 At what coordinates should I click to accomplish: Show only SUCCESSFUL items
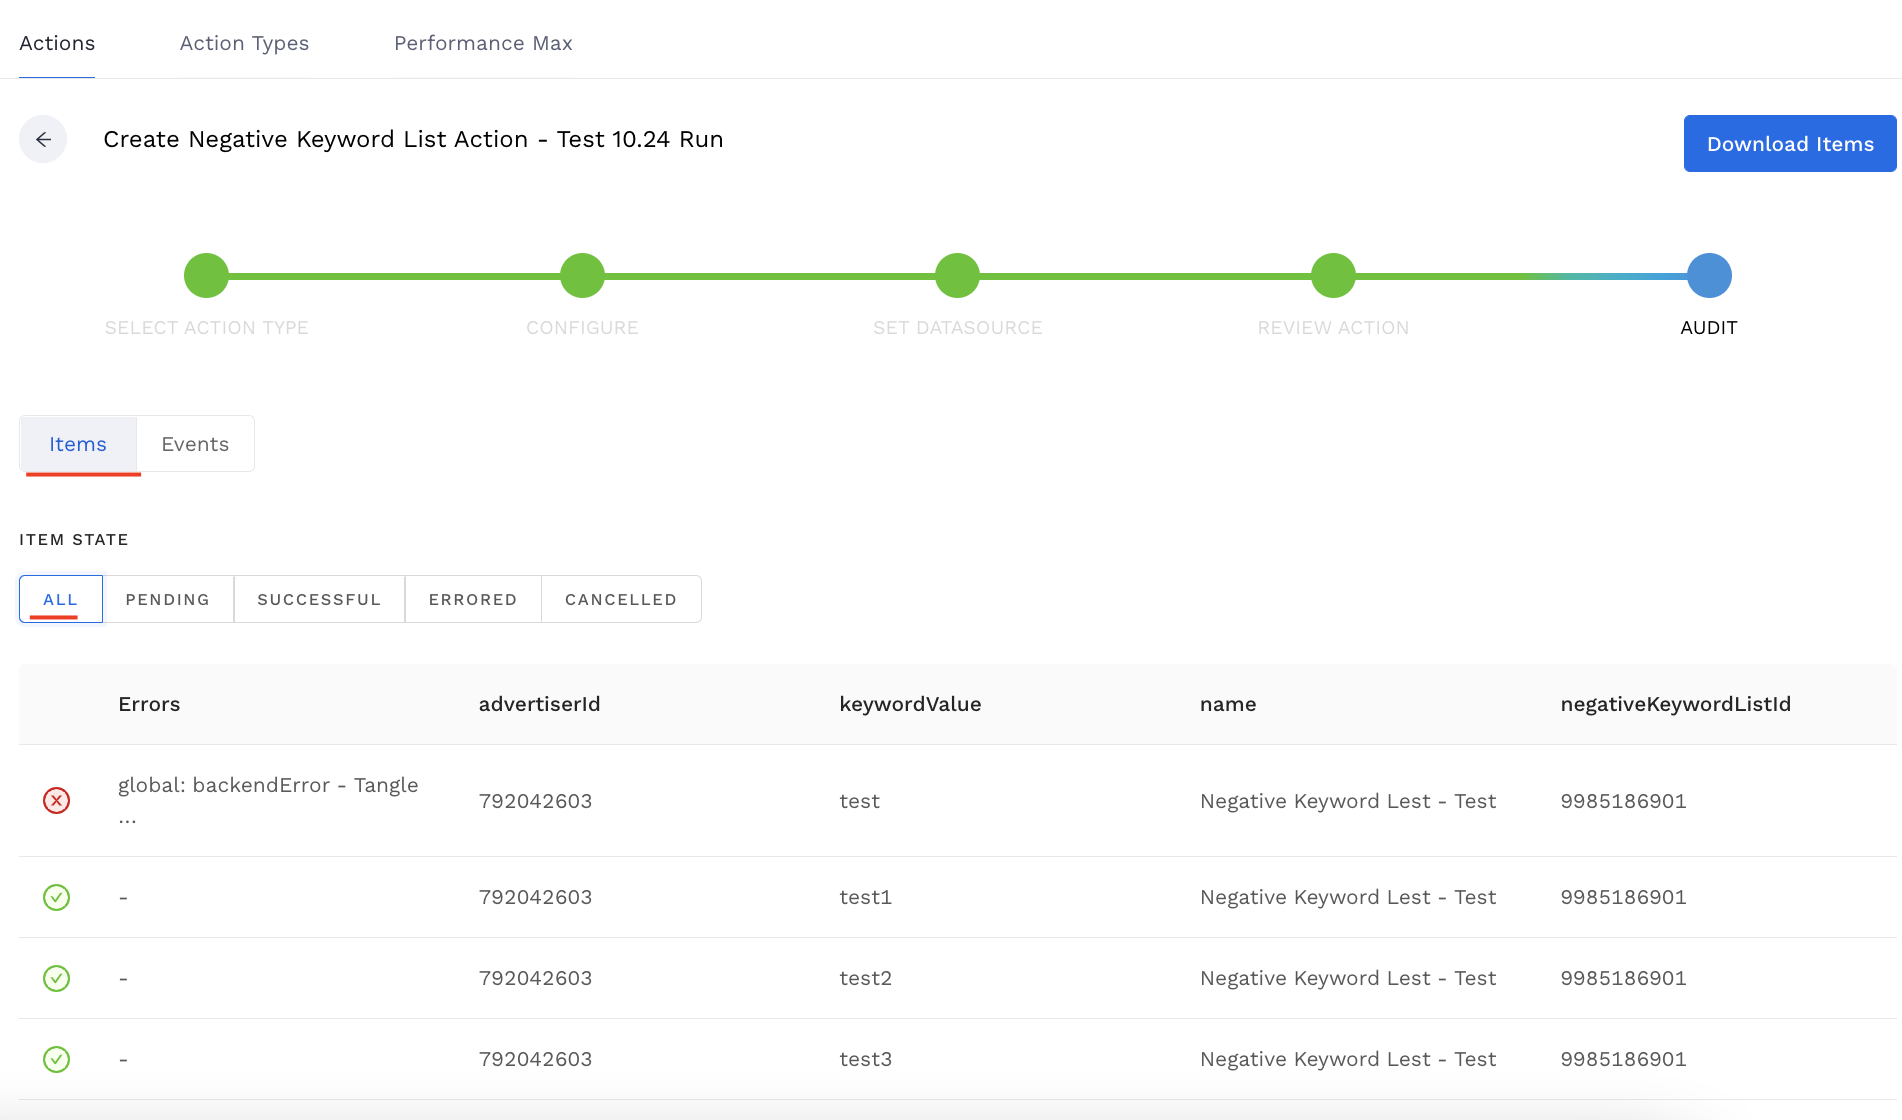coord(319,599)
